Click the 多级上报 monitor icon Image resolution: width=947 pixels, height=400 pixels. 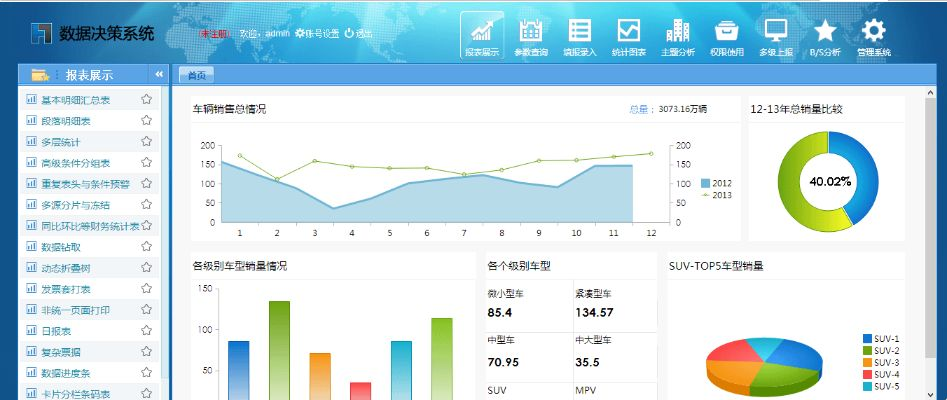(x=776, y=36)
